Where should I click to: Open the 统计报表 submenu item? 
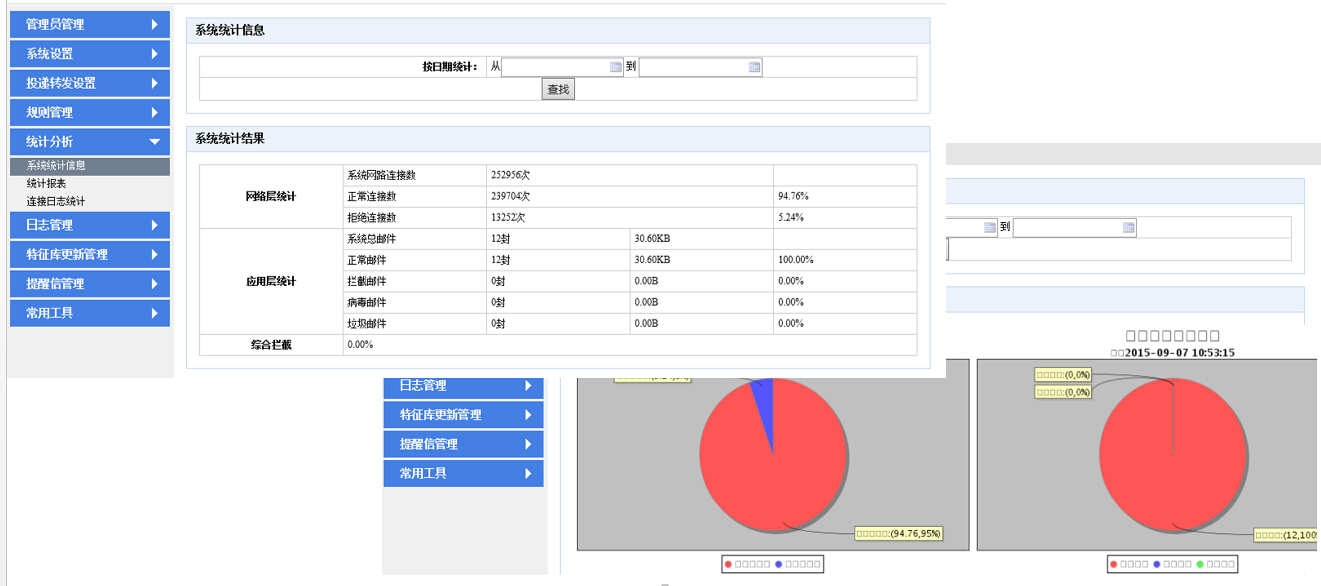point(47,184)
